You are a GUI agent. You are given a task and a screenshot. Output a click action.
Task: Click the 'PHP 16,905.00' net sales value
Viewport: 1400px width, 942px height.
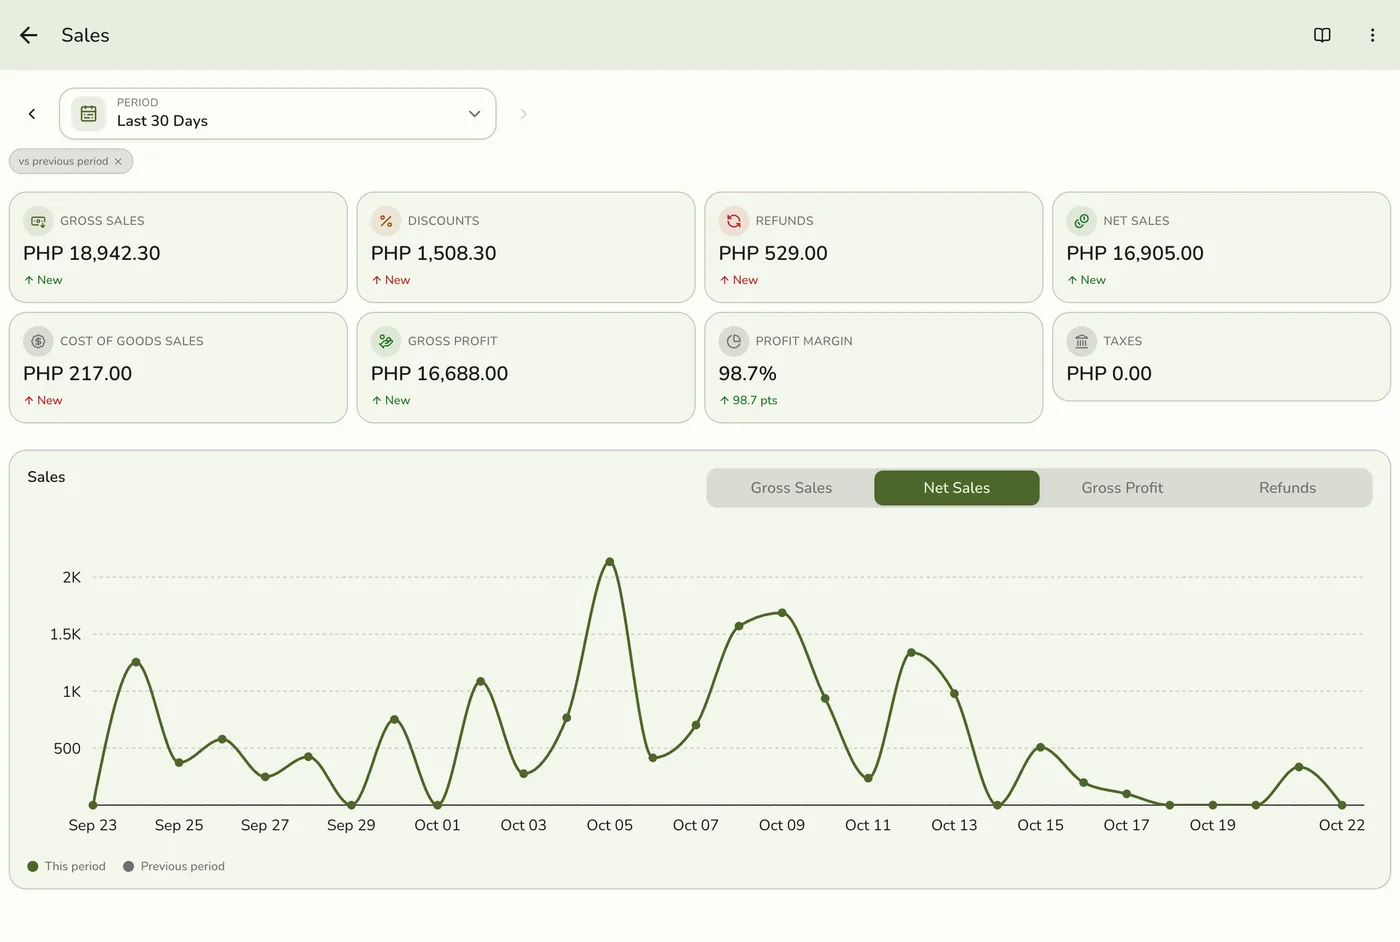click(x=1135, y=253)
